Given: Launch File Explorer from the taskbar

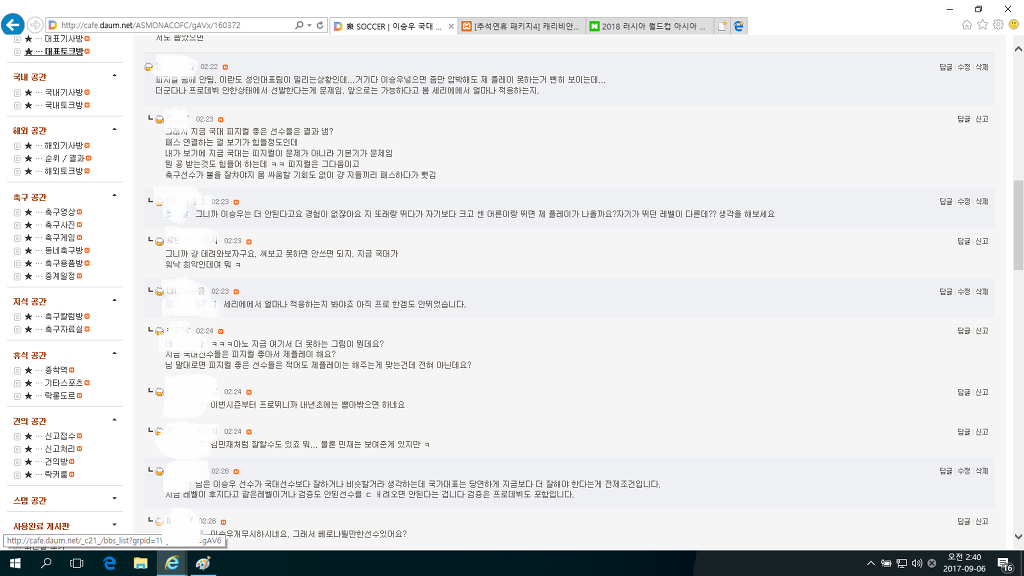Looking at the screenshot, I should click(140, 563).
